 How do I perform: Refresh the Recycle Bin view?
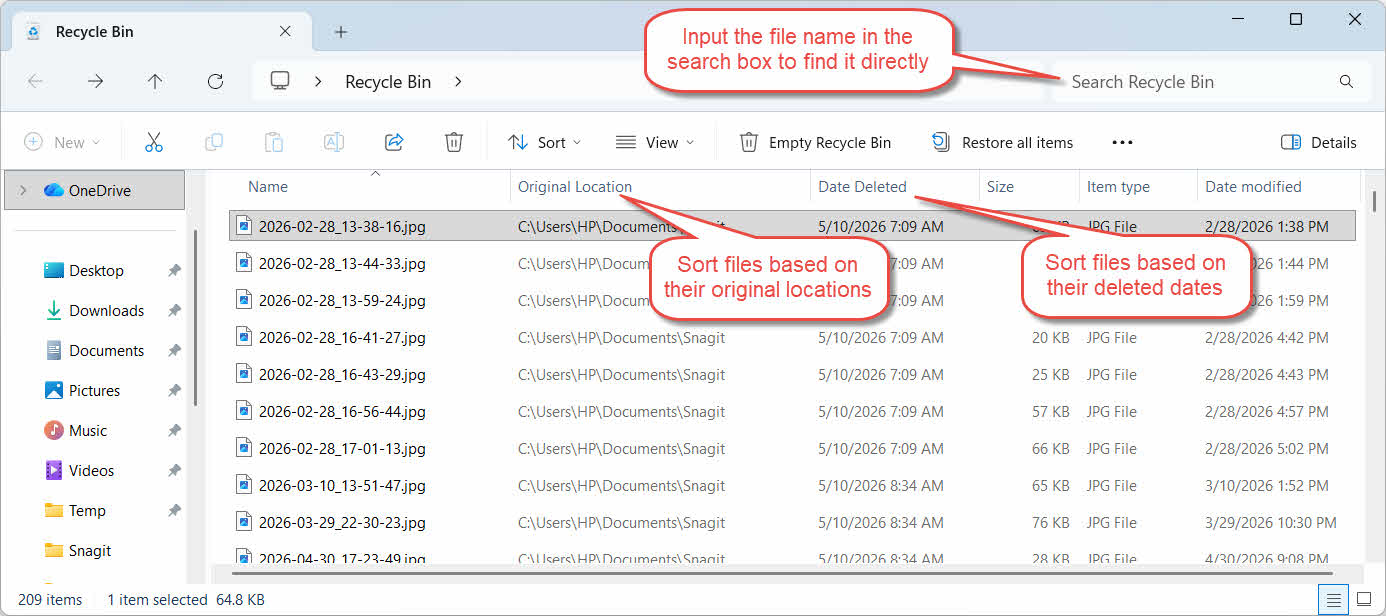(215, 82)
